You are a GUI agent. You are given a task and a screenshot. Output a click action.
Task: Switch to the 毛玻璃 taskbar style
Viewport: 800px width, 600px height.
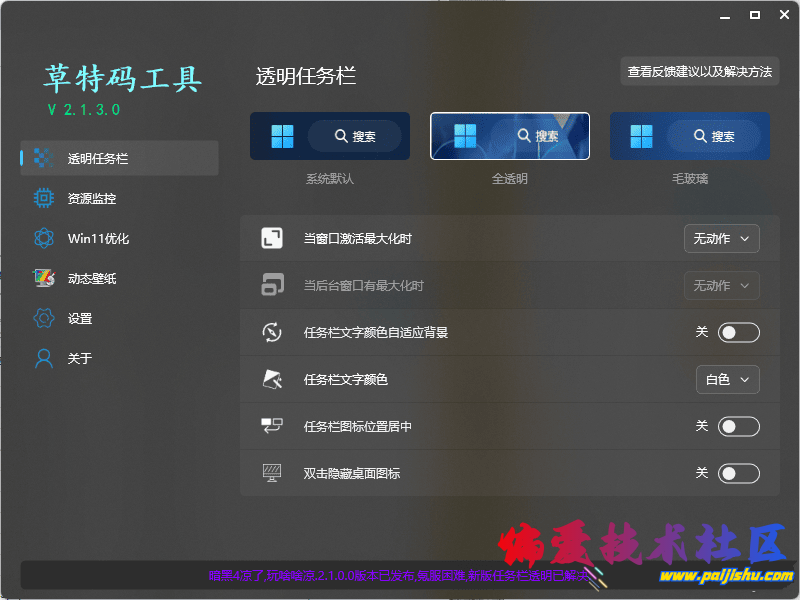click(689, 136)
